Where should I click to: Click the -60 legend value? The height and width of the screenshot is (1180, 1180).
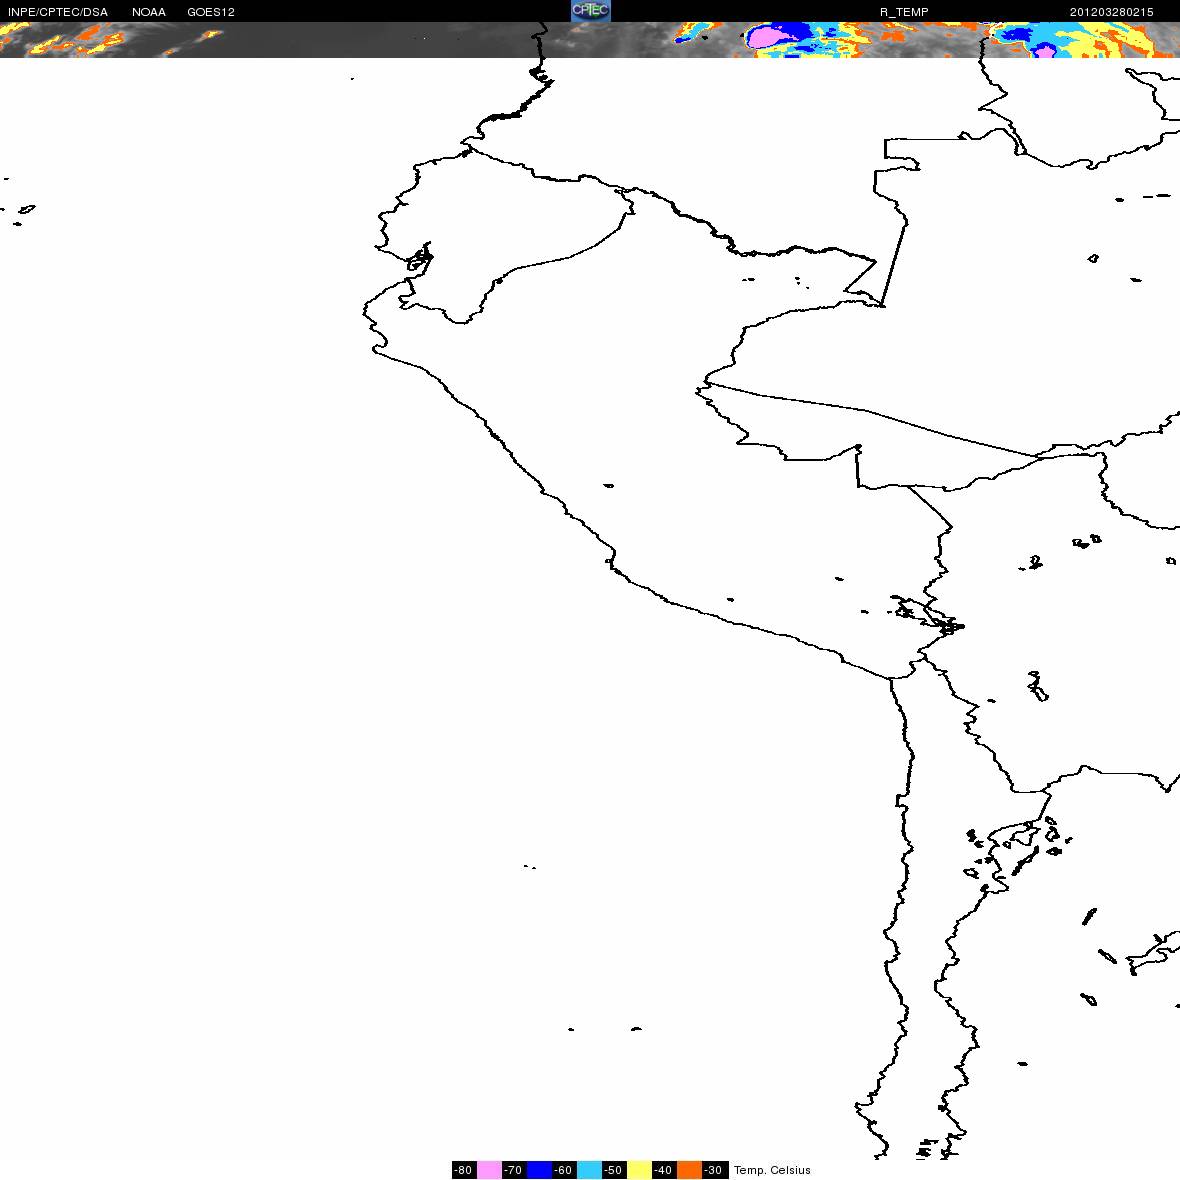tap(564, 1170)
